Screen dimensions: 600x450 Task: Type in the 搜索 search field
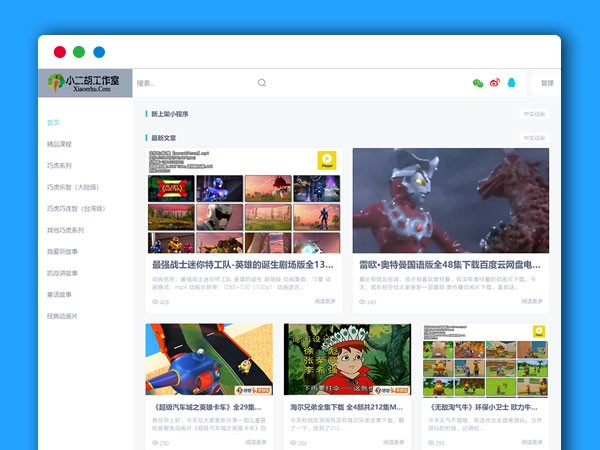pos(190,83)
